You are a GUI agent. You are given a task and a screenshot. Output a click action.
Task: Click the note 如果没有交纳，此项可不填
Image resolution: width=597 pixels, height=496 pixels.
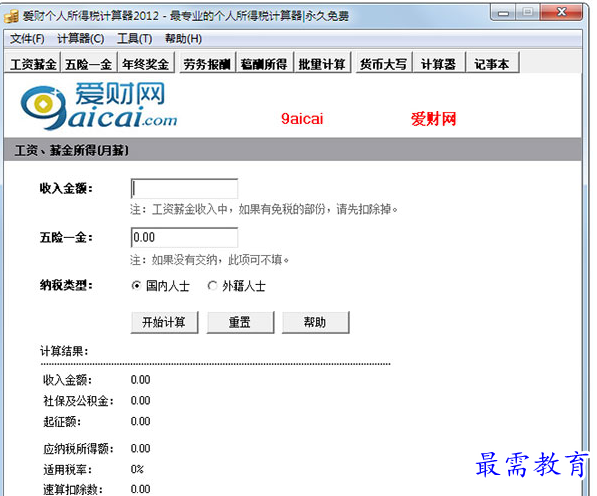(x=209, y=260)
